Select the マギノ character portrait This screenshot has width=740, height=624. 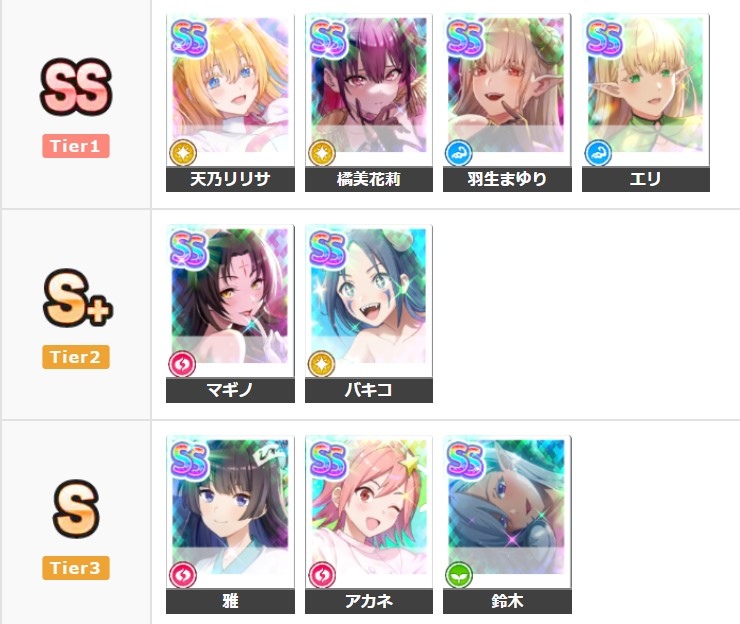(230, 301)
